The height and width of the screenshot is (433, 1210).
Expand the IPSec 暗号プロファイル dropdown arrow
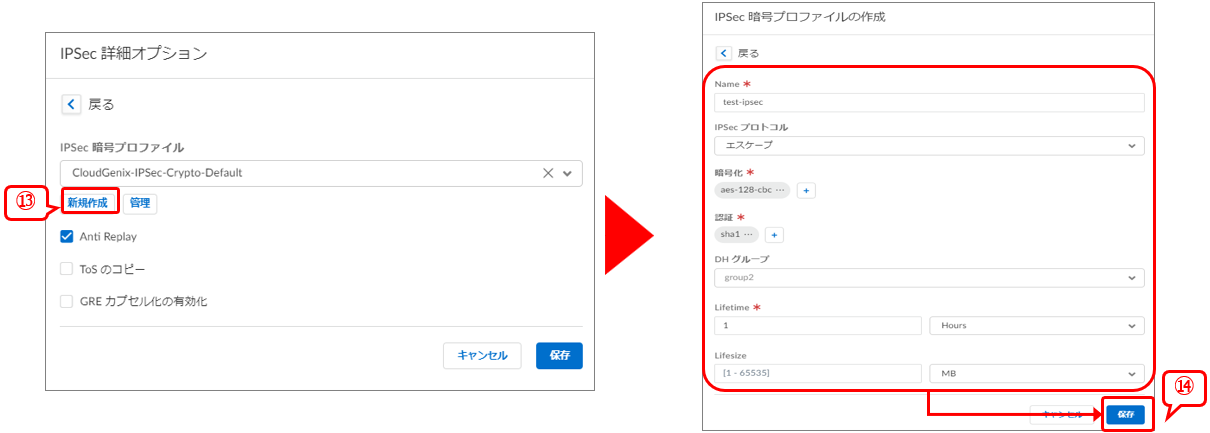pos(568,173)
